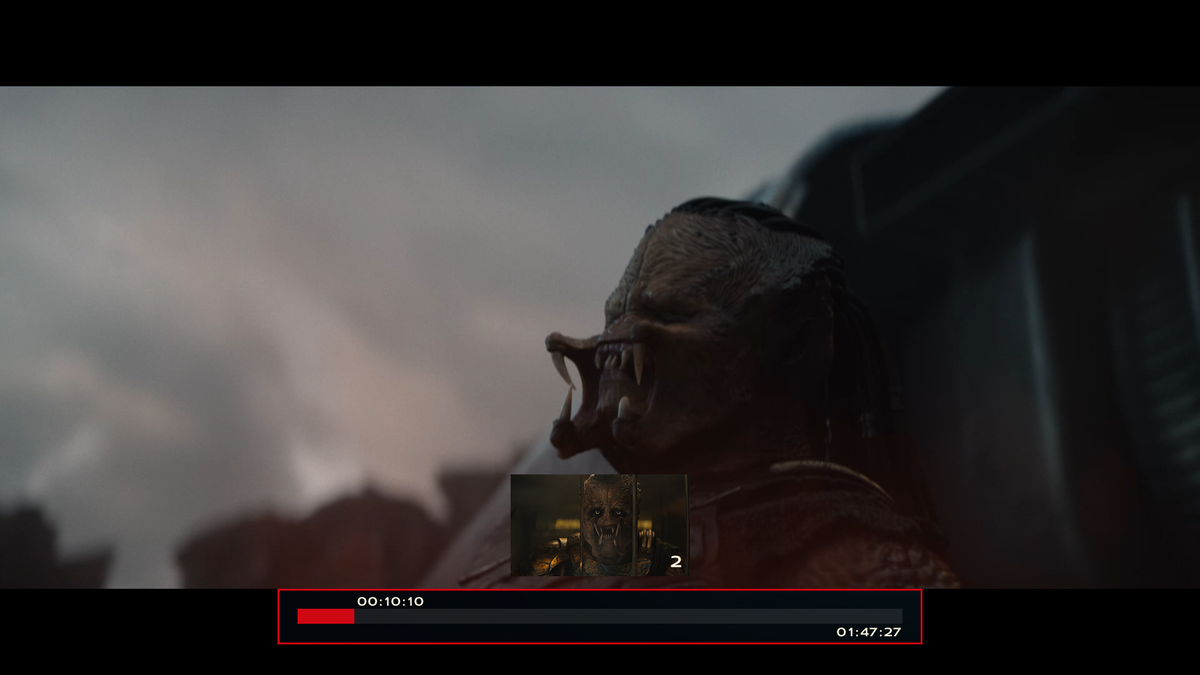Screen dimensions: 1200x675
Task: Jump to the far end of the progress bar
Action: click(900, 616)
